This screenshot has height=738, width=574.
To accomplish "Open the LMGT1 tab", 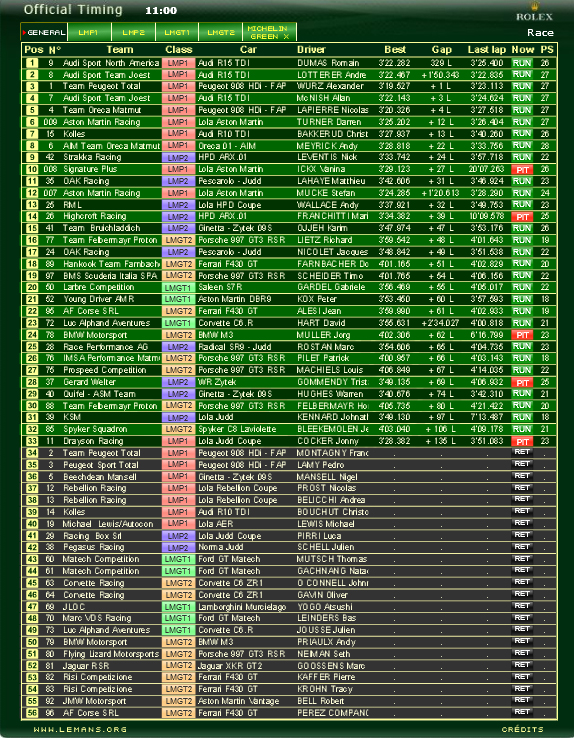I will (x=177, y=32).
